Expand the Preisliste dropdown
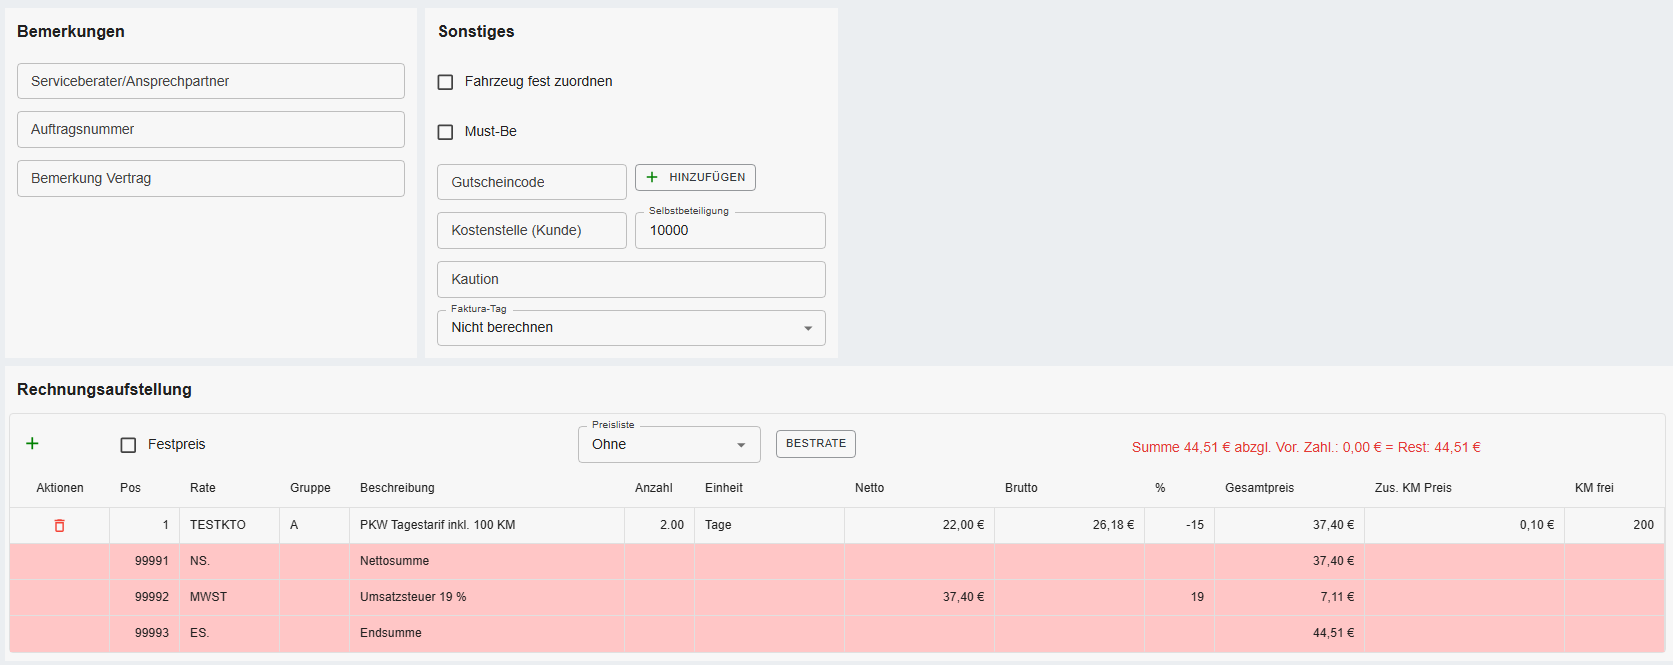 click(x=668, y=445)
